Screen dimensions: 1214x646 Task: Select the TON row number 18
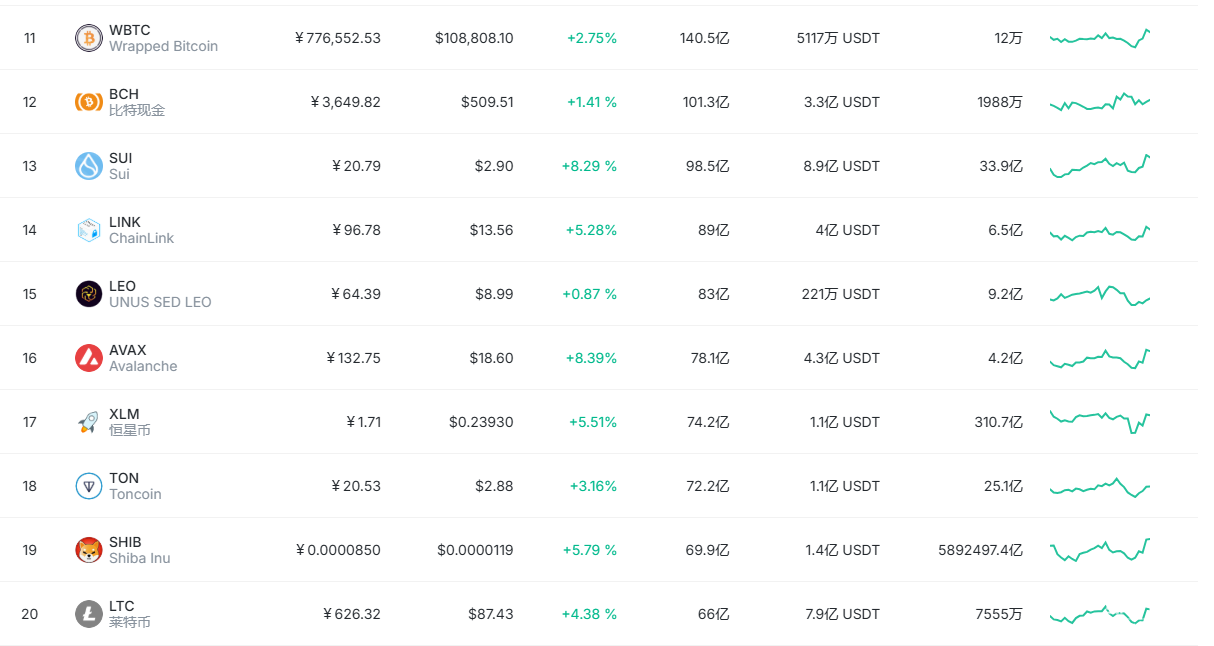30,486
